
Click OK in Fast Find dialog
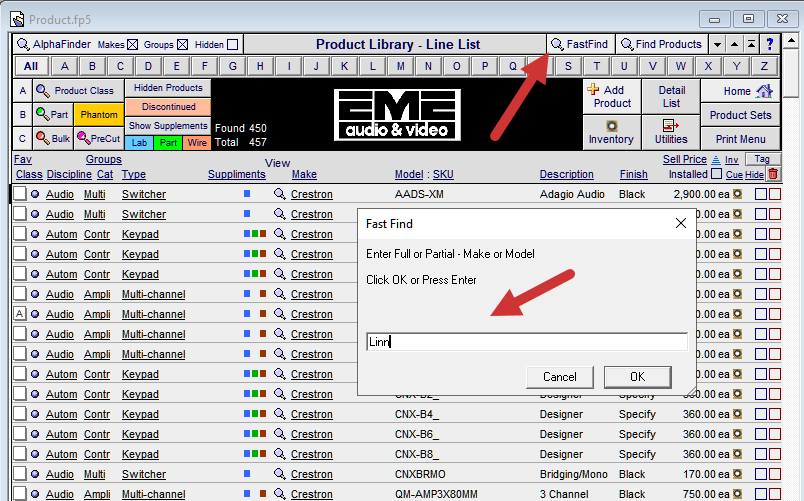pos(637,377)
